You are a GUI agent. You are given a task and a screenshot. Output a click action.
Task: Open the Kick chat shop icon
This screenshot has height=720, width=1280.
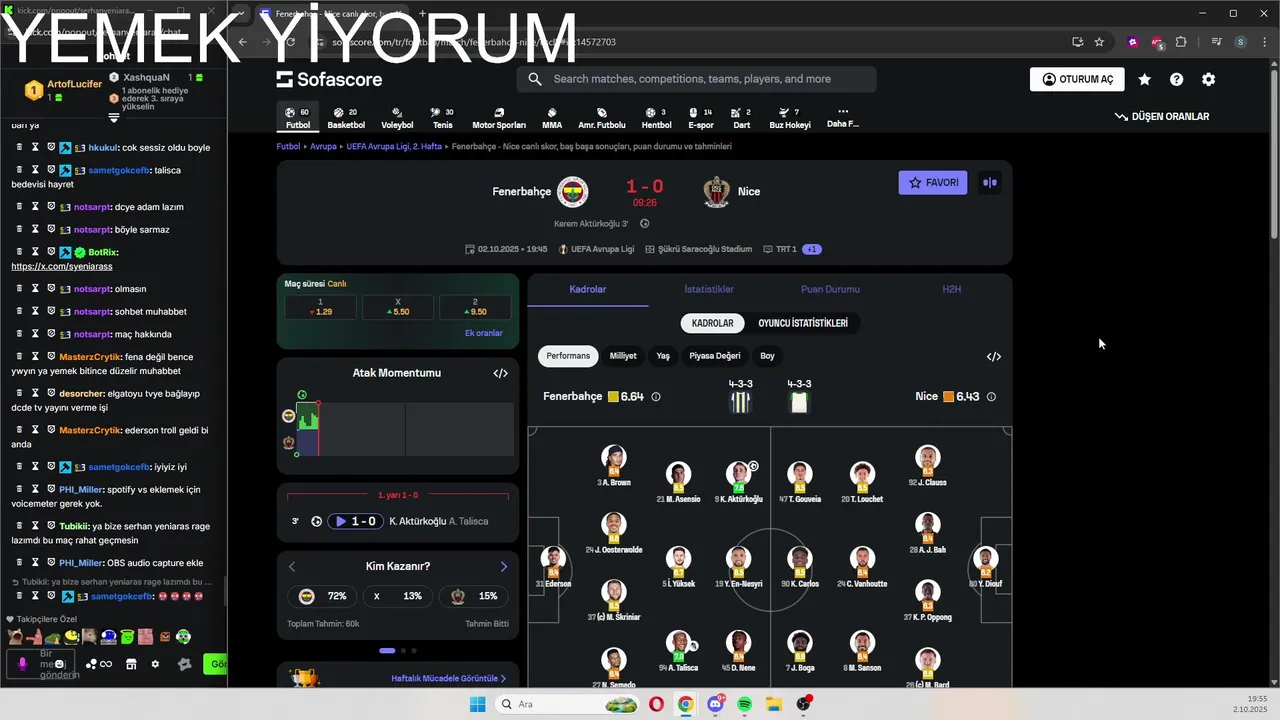pos(131,663)
